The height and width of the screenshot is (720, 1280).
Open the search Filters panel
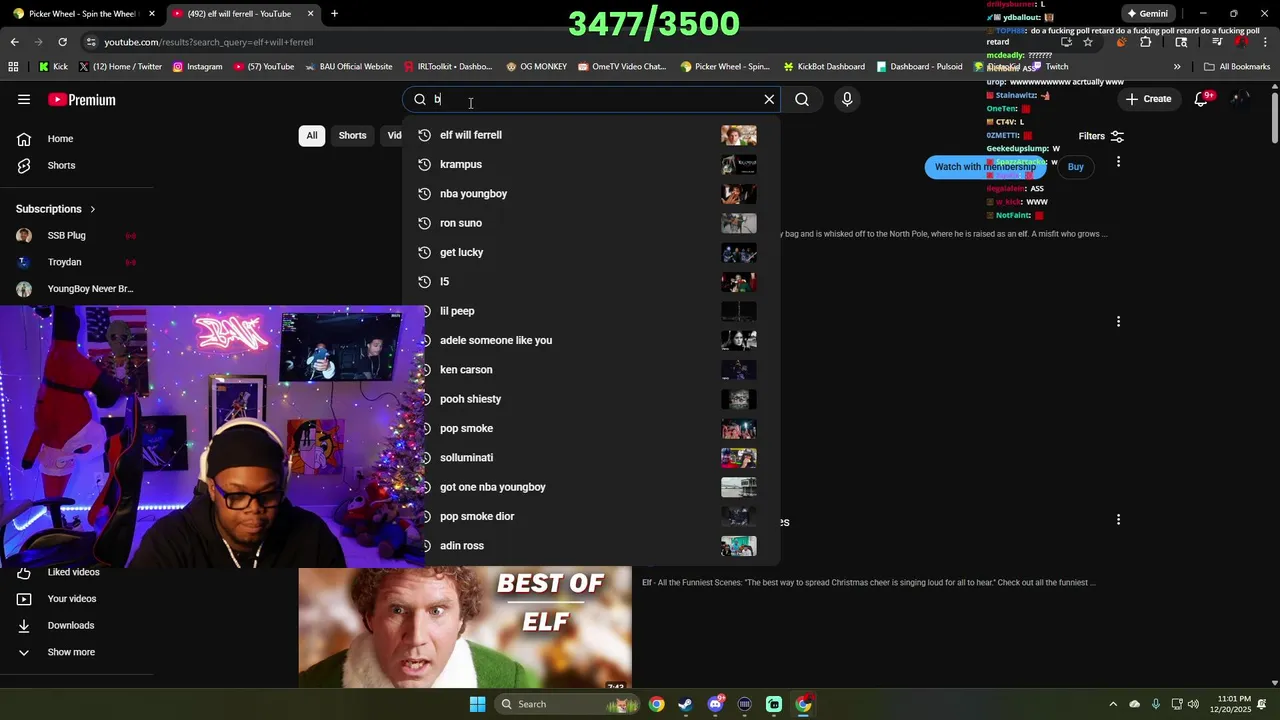(1101, 136)
